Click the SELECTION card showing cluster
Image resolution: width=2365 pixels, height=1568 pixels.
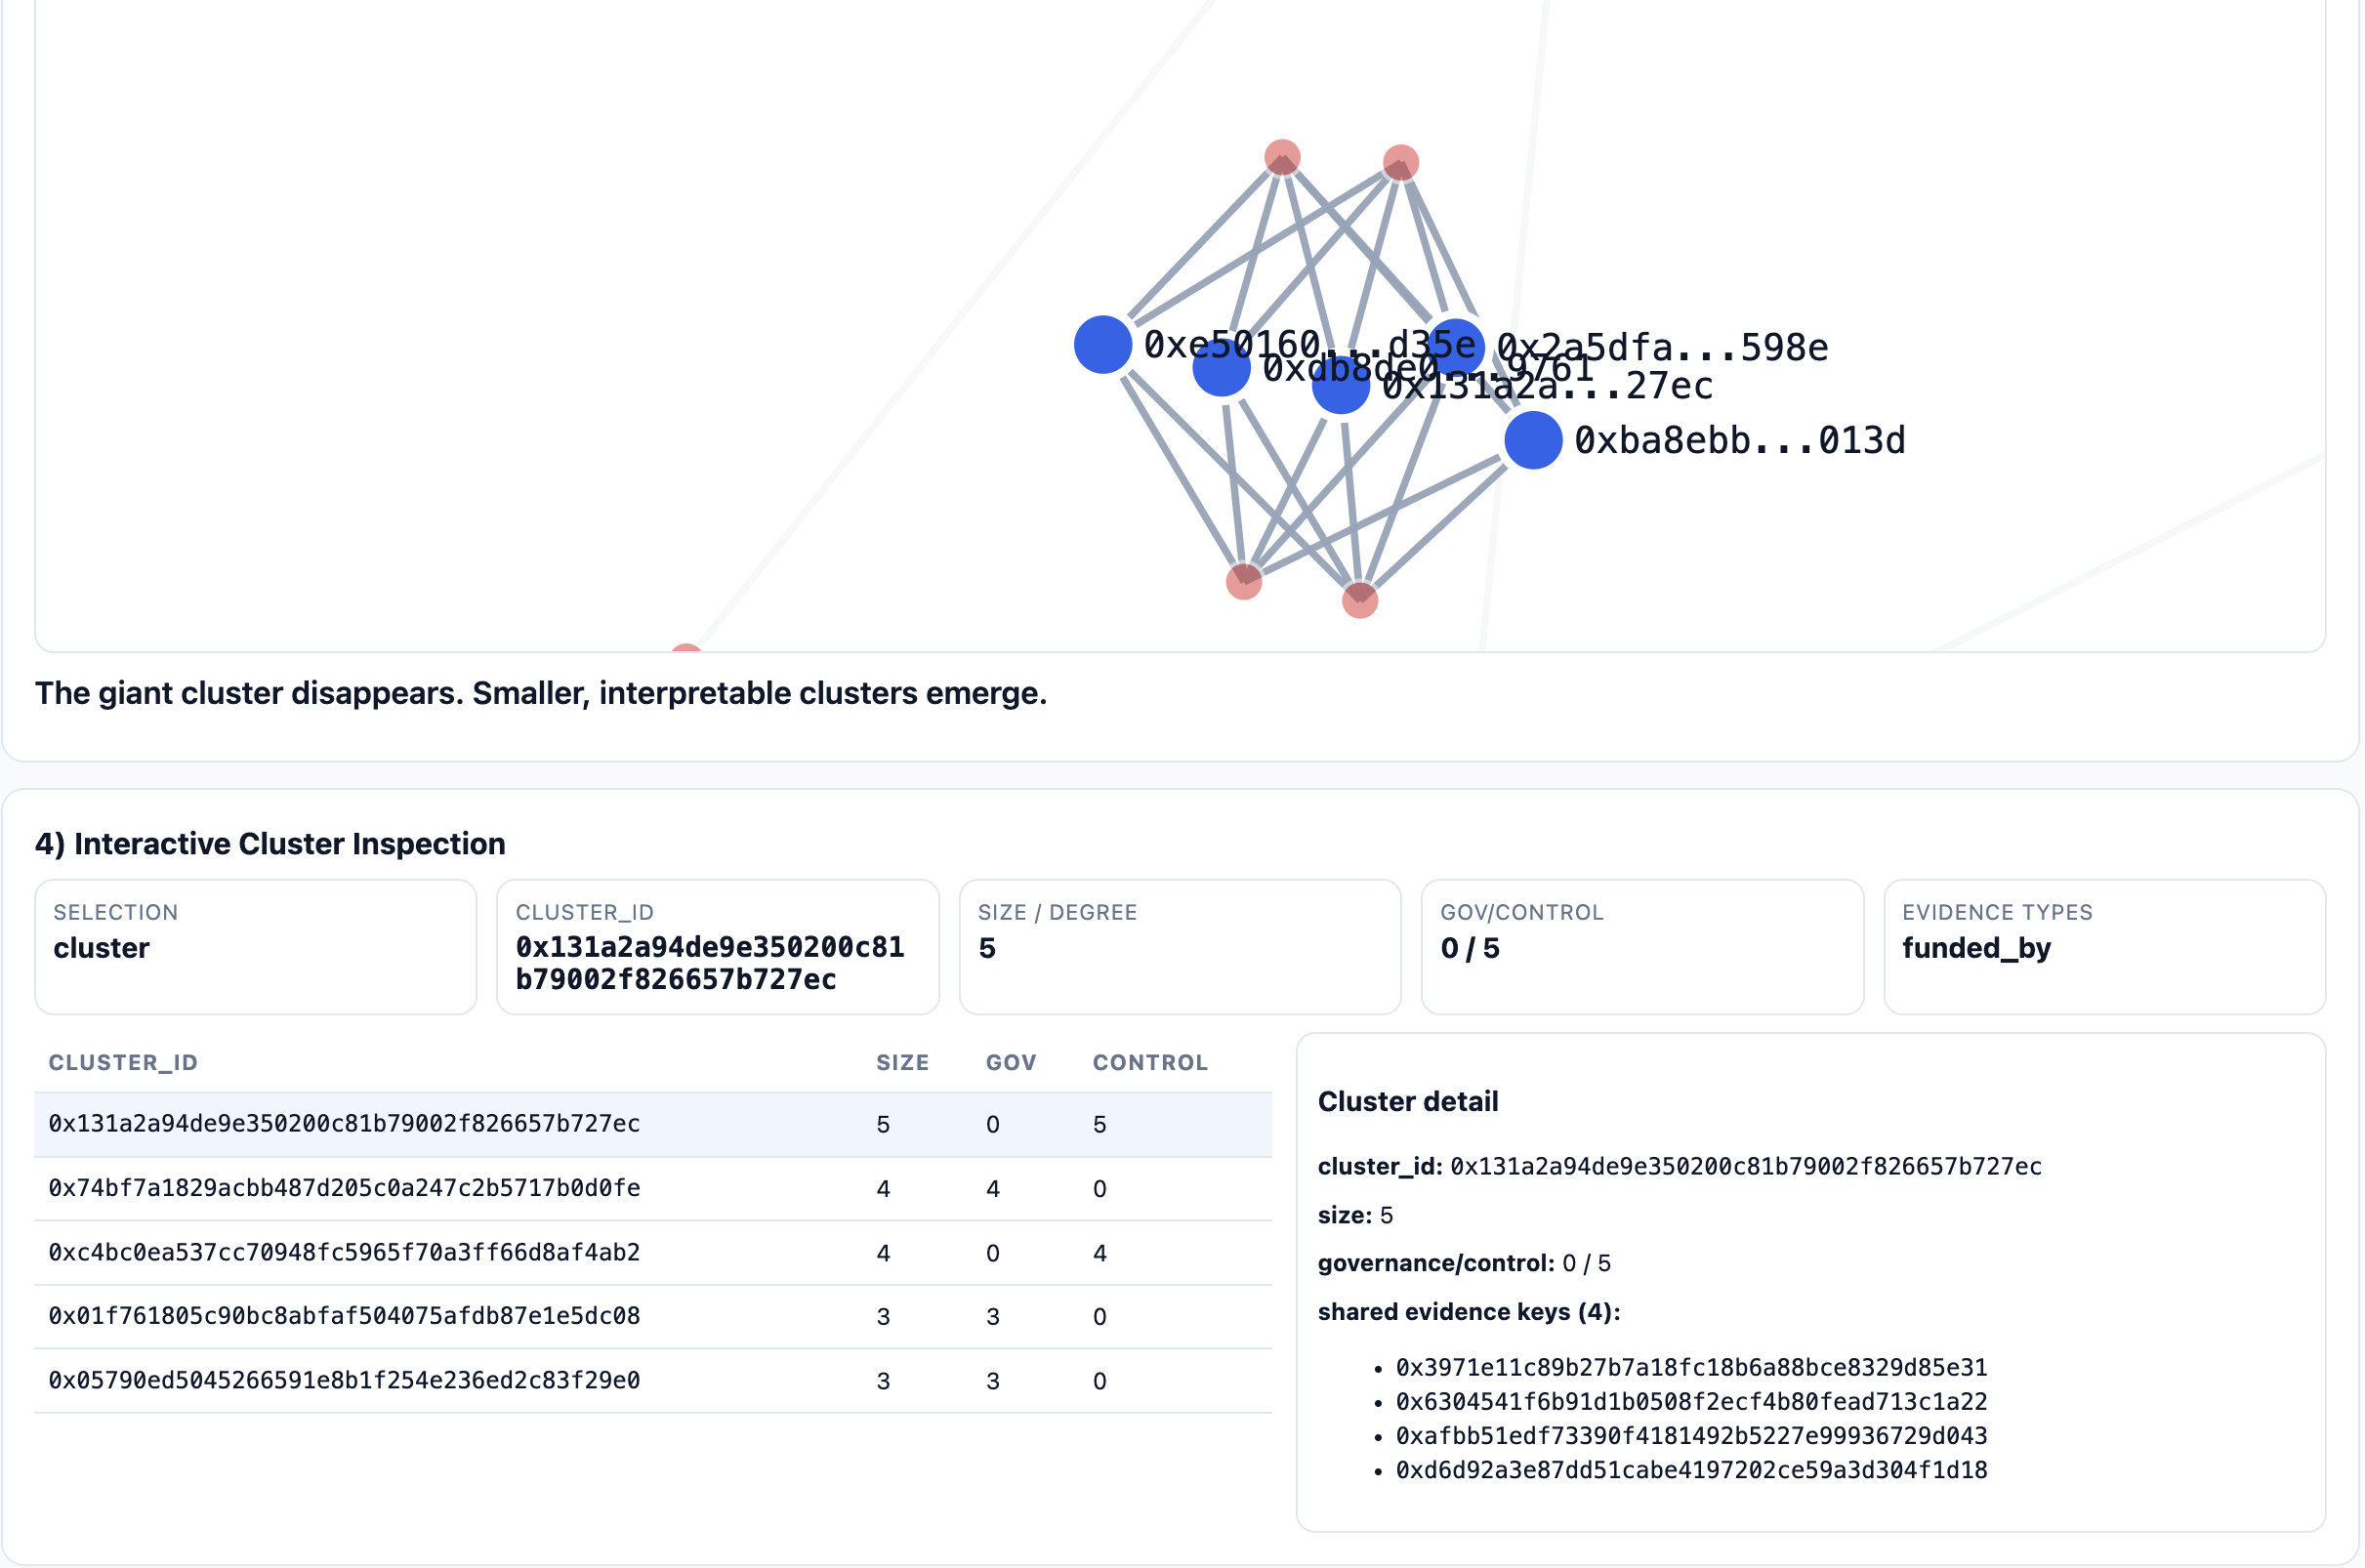(x=256, y=947)
